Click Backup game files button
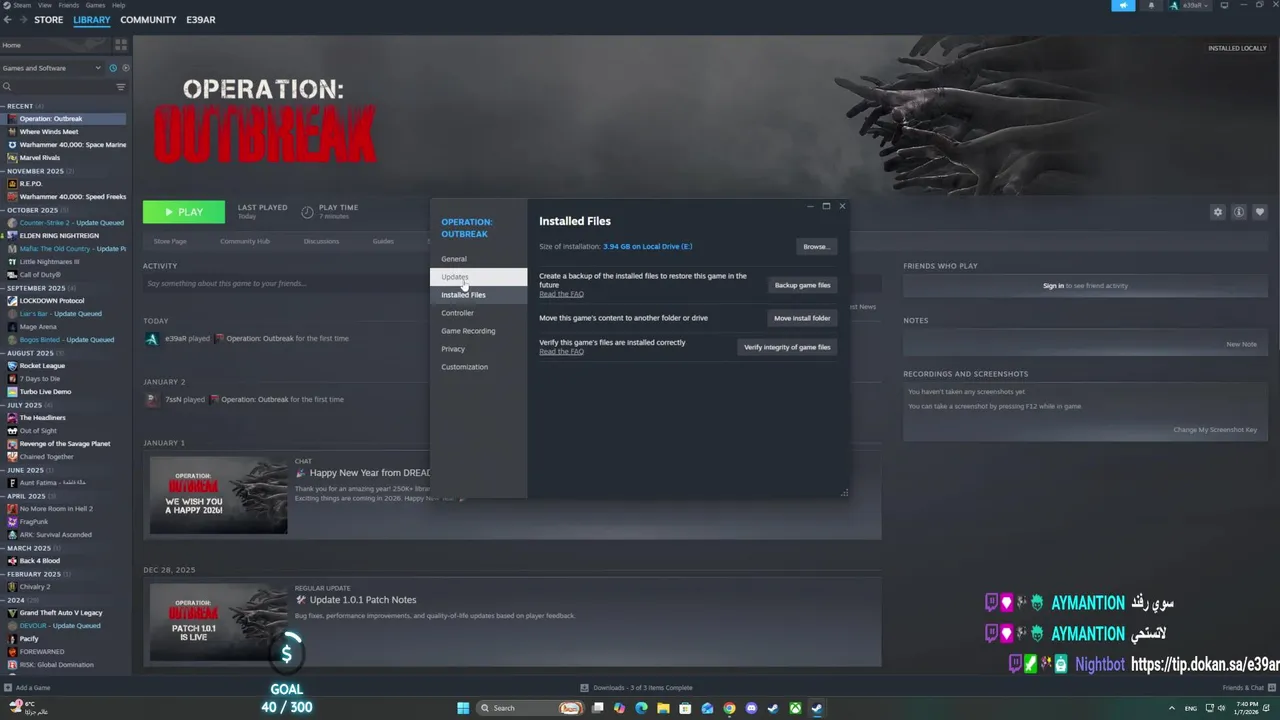 coord(802,285)
